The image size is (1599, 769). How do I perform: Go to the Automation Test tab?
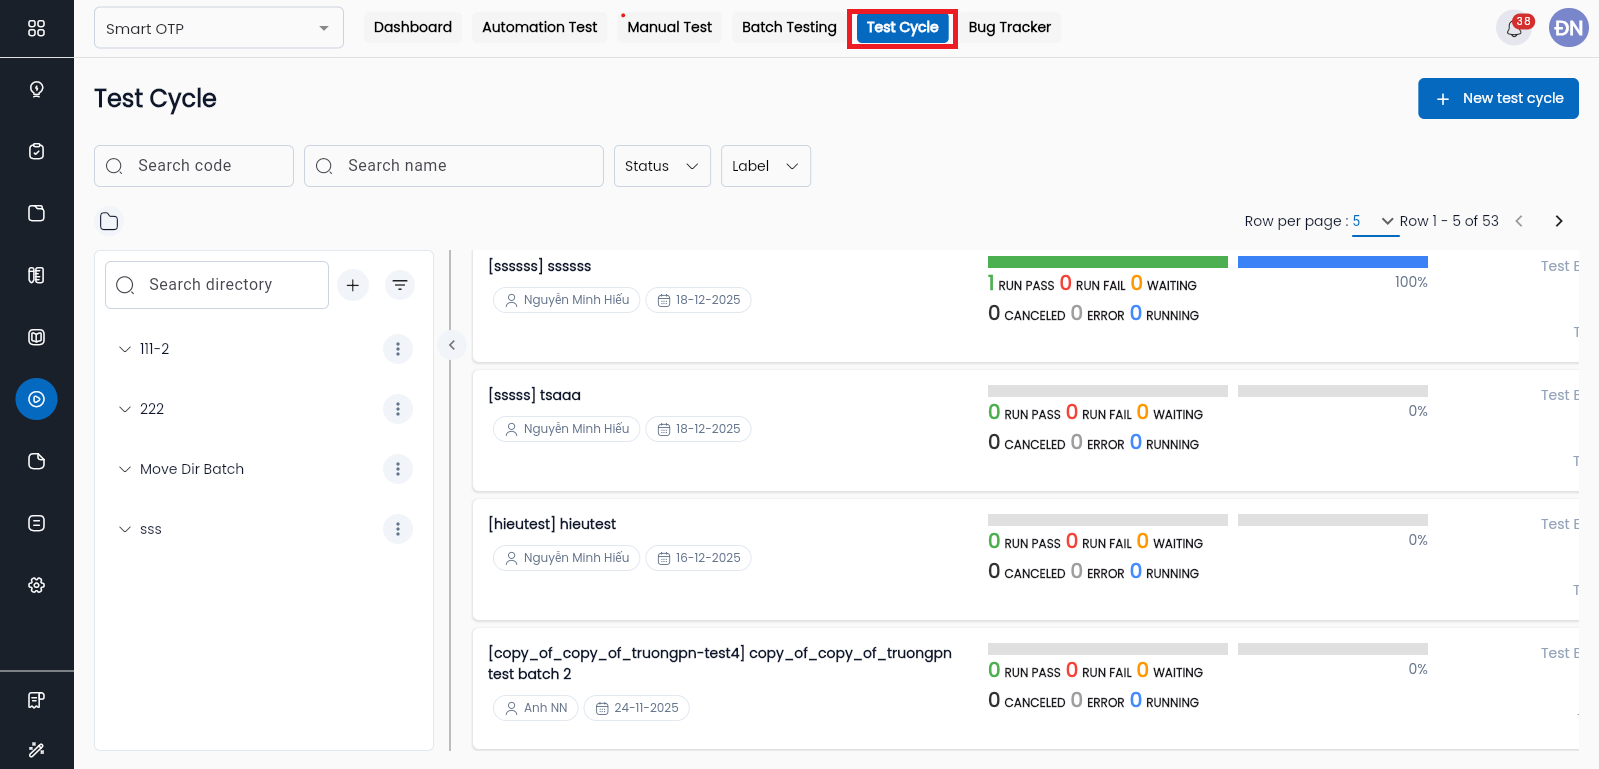coord(539,27)
